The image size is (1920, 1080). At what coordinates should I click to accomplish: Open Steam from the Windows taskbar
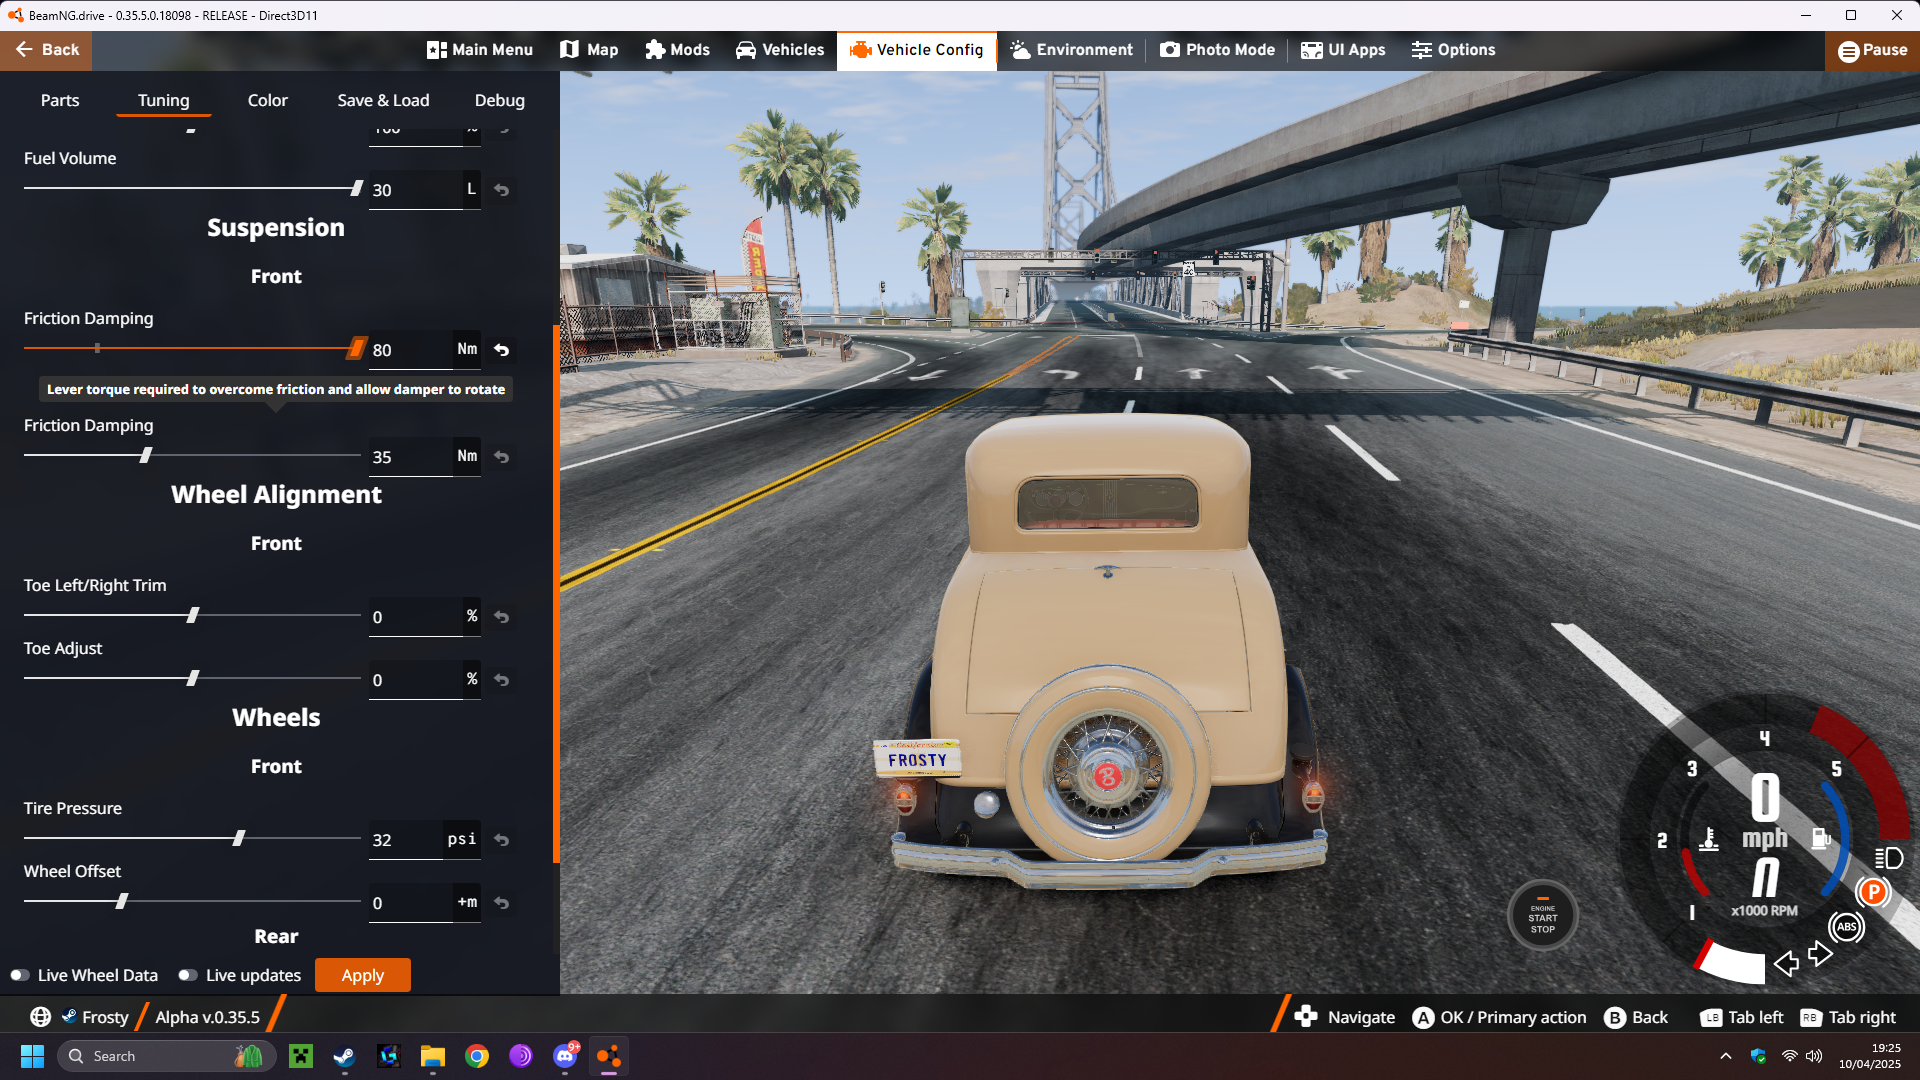(x=344, y=1056)
